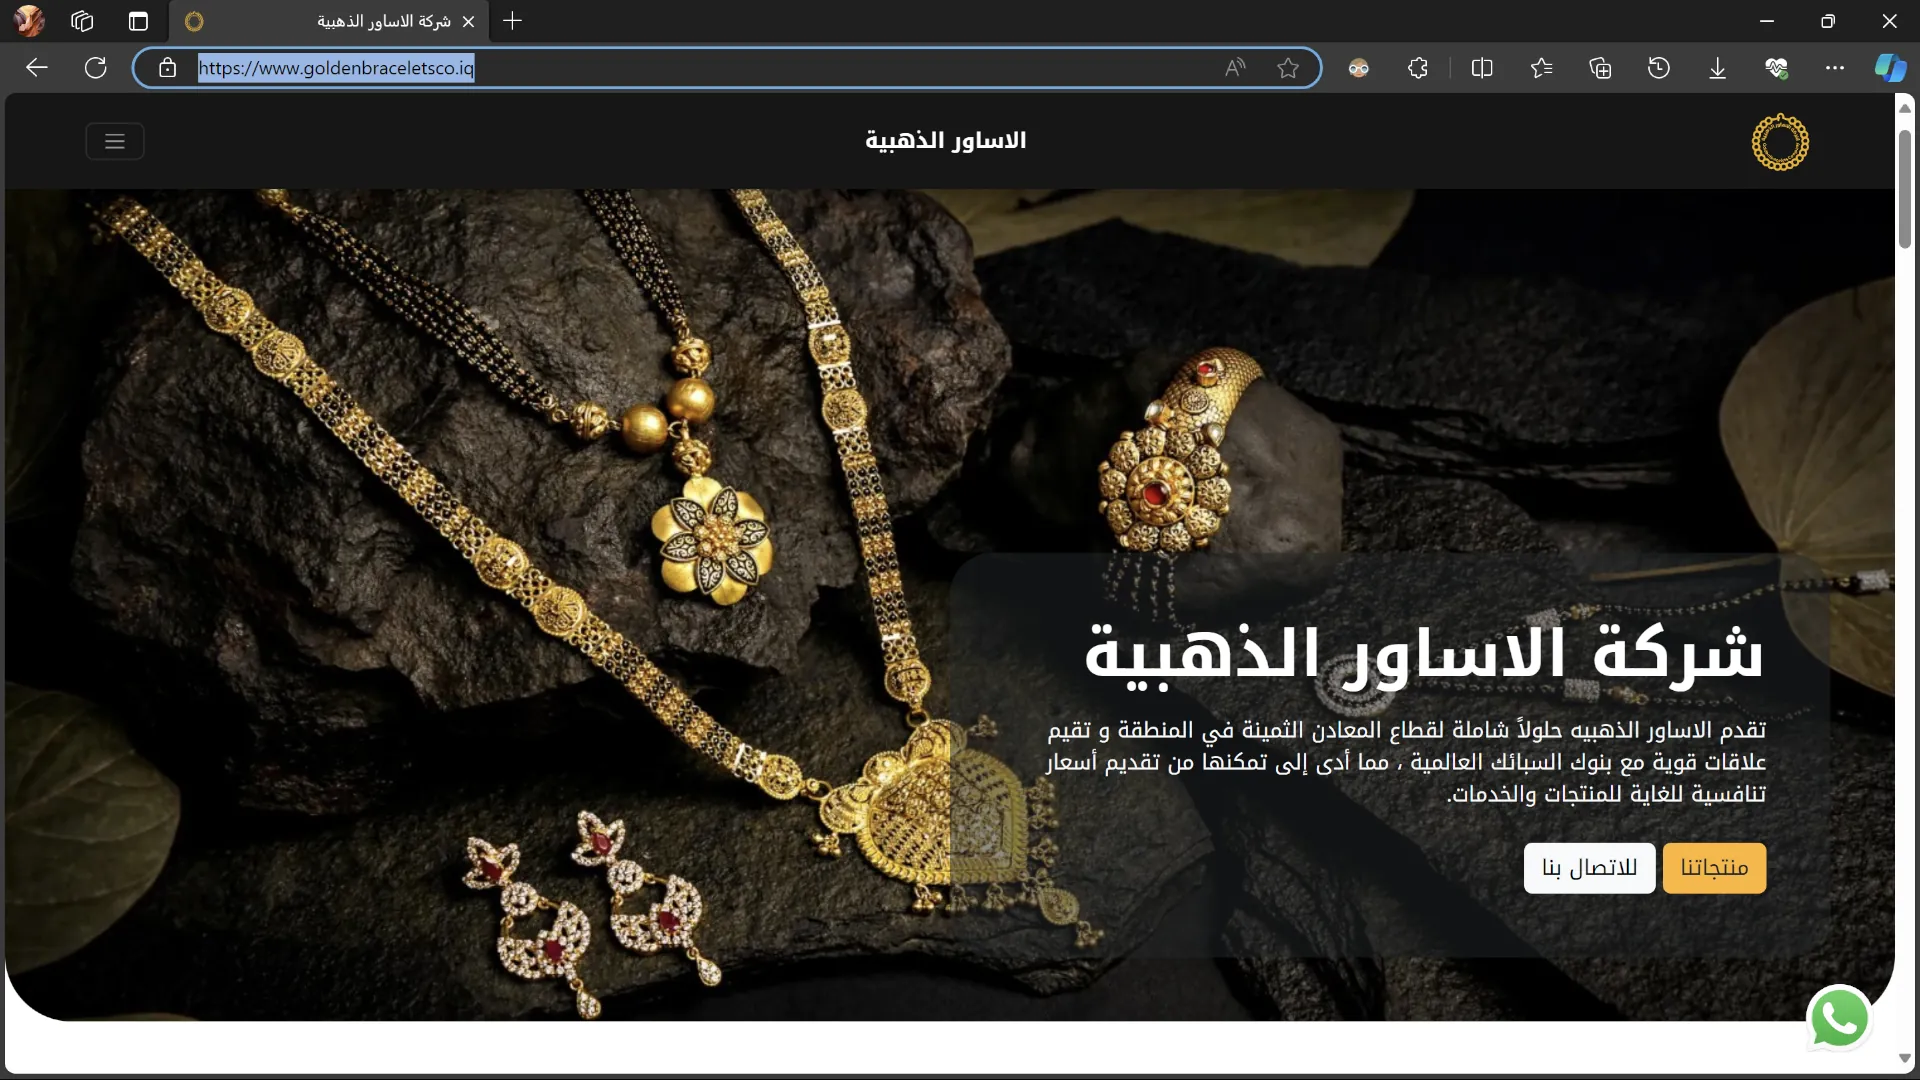Click the address bar URL field
The height and width of the screenshot is (1080, 1920).
point(700,68)
